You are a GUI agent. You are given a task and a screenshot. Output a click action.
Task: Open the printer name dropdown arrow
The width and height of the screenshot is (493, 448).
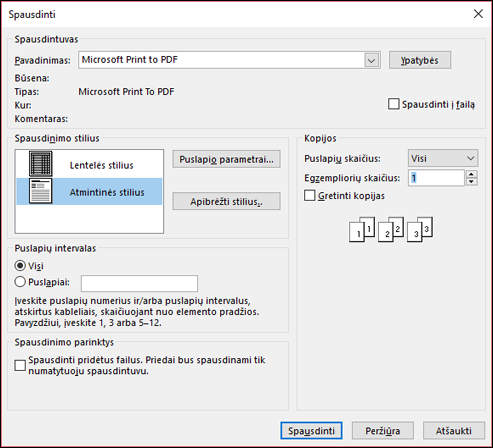371,60
